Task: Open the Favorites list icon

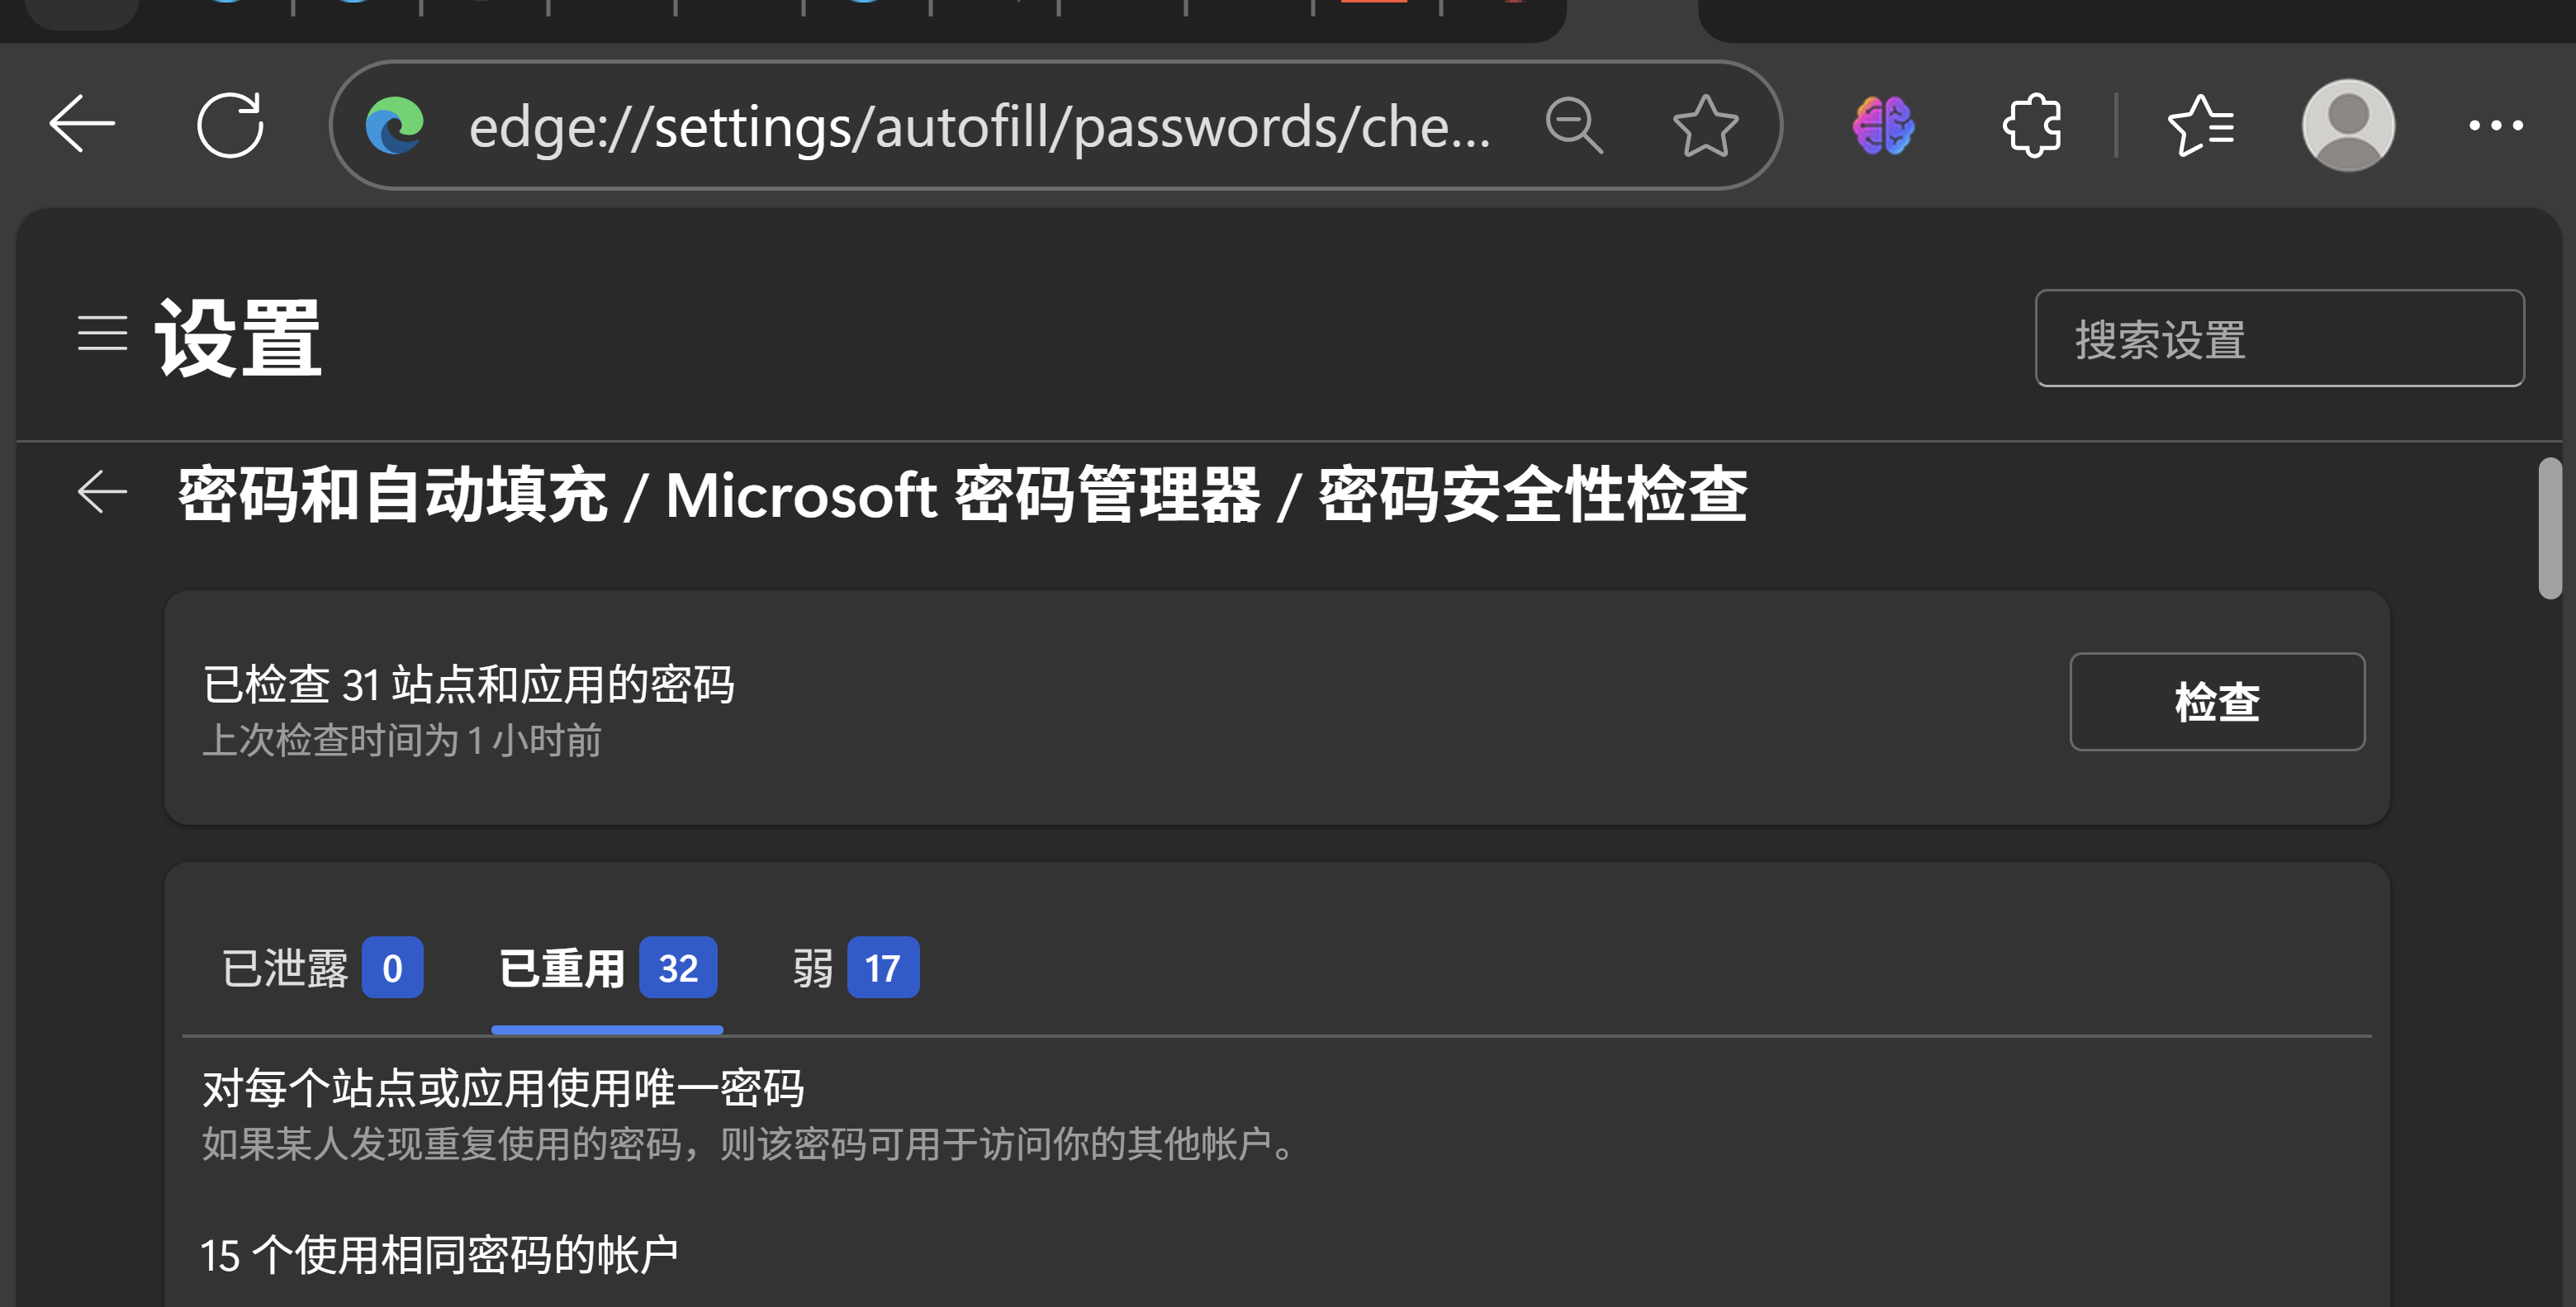Action: click(x=2200, y=126)
